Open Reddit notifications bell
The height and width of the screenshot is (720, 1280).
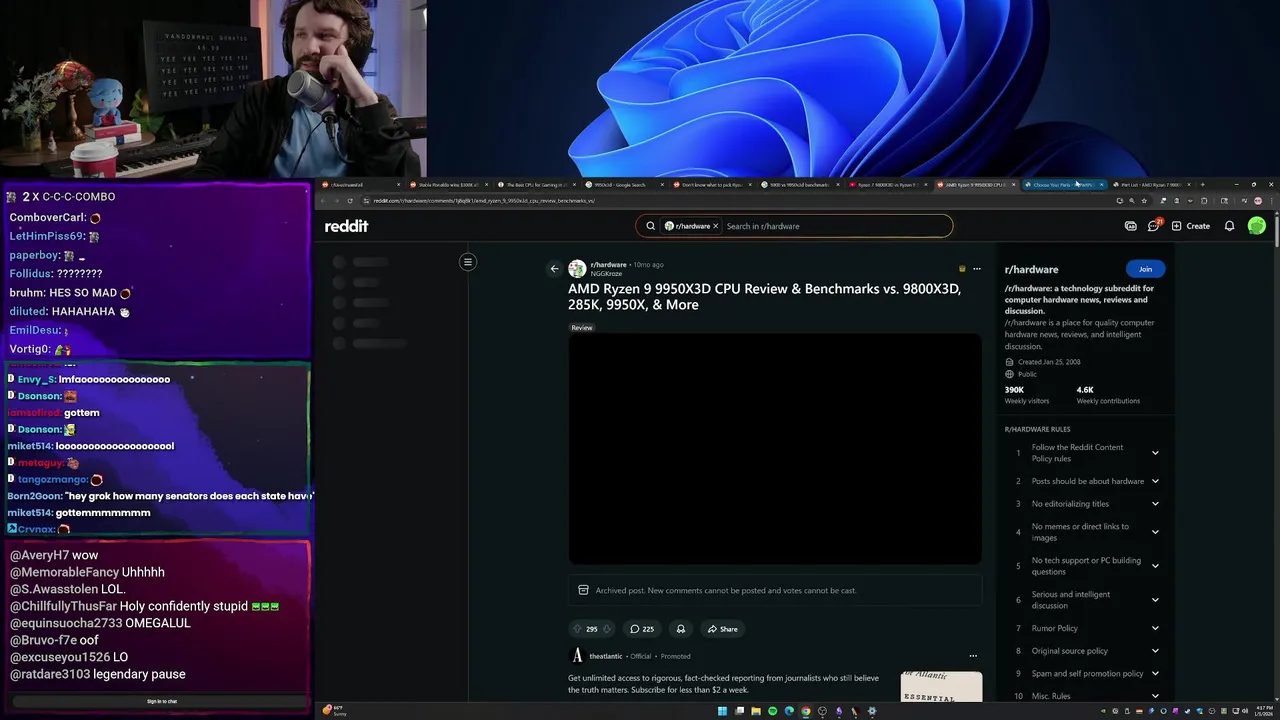(x=1229, y=226)
